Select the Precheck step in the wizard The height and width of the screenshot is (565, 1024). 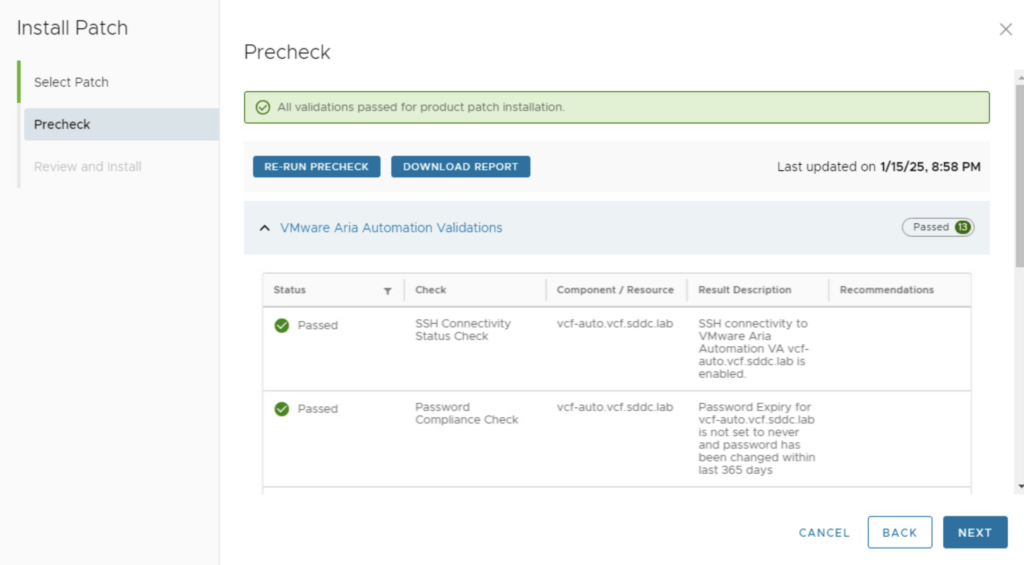(x=62, y=124)
